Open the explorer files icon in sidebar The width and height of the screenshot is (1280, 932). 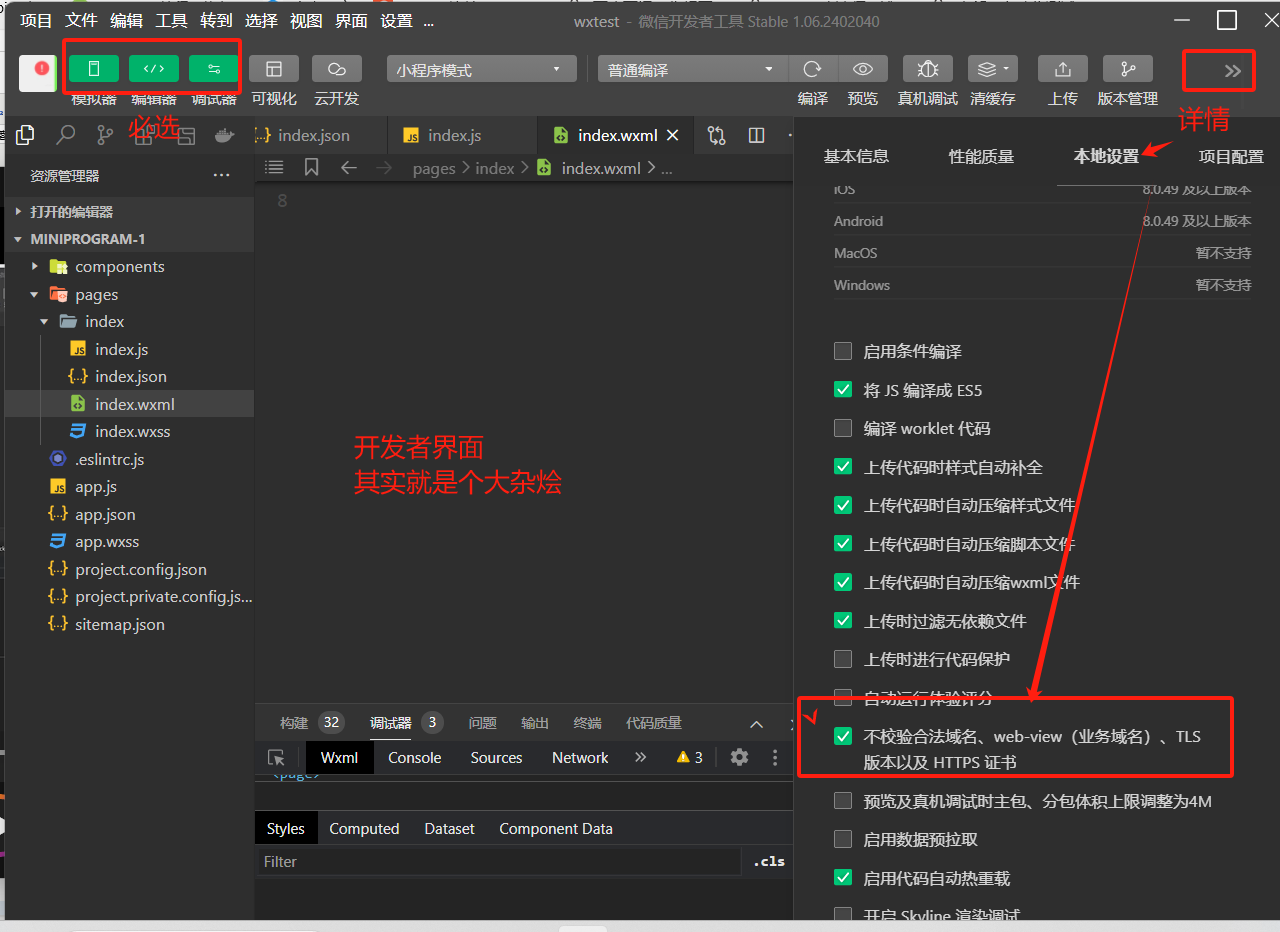[26, 135]
